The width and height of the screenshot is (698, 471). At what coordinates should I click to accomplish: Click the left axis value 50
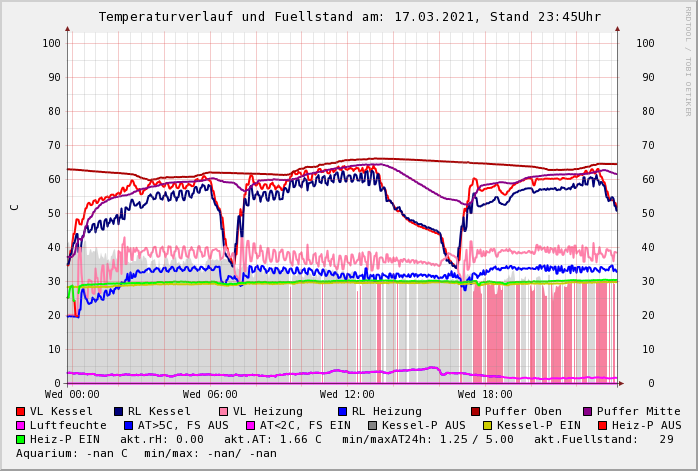(54, 213)
